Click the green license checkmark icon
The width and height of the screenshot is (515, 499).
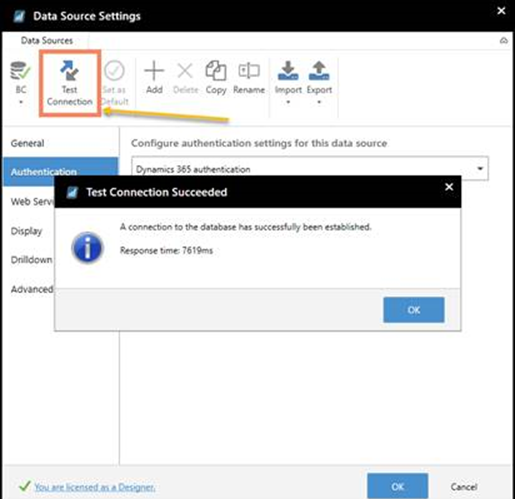25,486
